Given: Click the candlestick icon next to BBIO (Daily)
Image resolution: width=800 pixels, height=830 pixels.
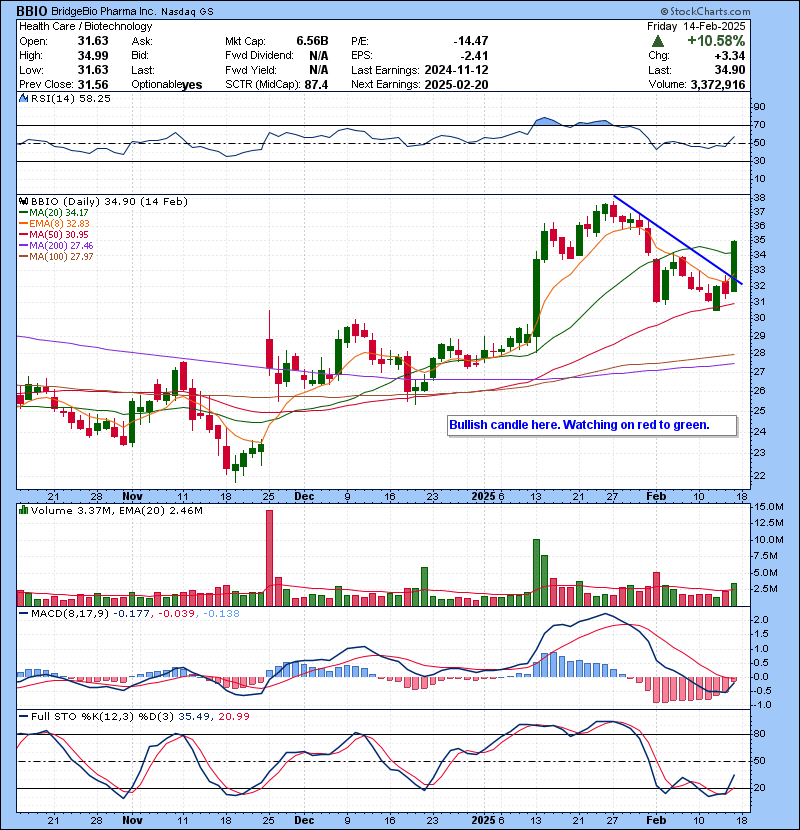Looking at the screenshot, I should (23, 202).
